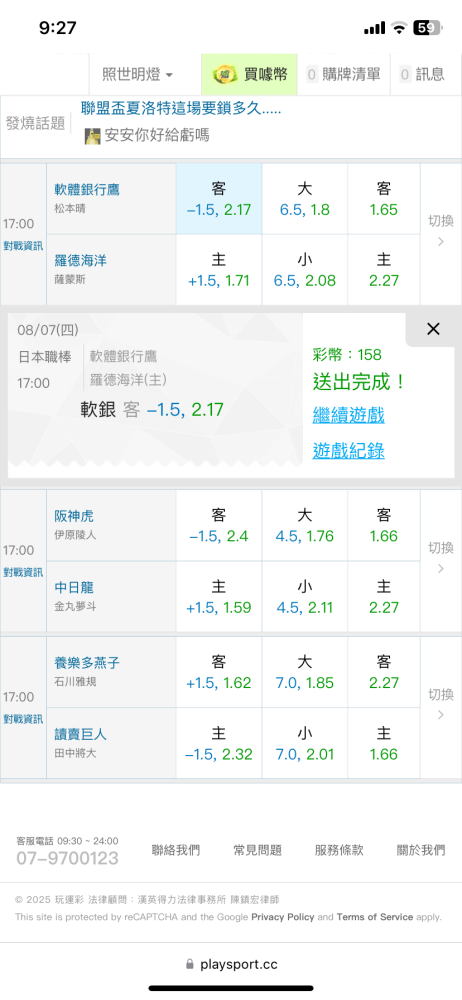Screen dimensions: 462x1000
Task: Open hot topic 聯盟盃夏洛特這場要鎖多久
Action: [181, 108]
